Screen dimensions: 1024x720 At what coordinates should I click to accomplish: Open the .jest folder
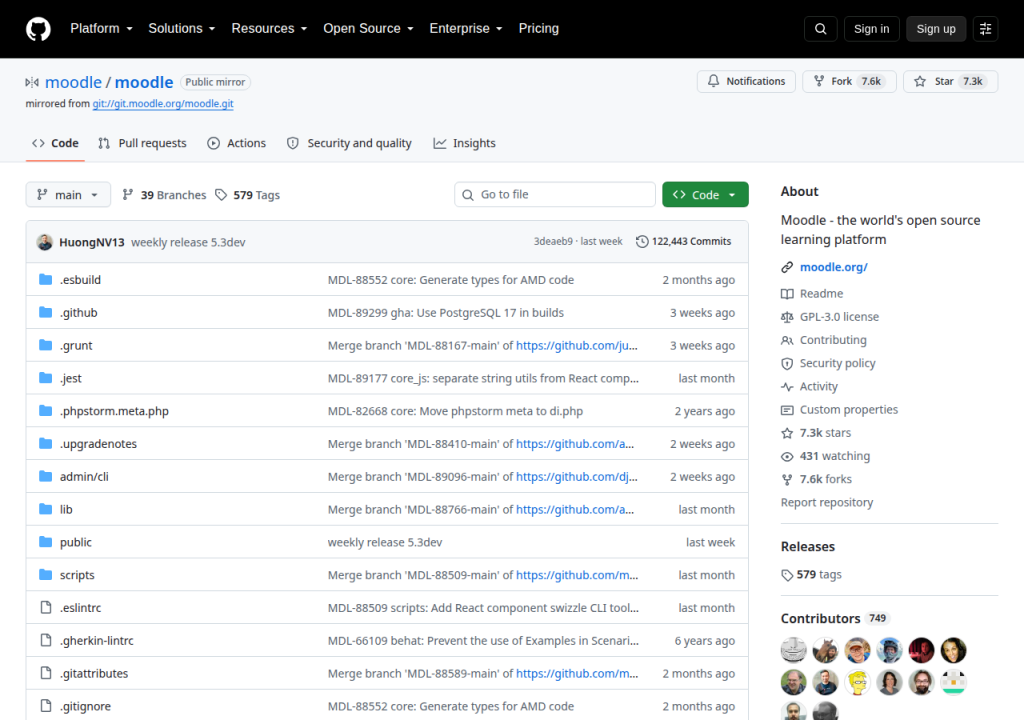[71, 378]
